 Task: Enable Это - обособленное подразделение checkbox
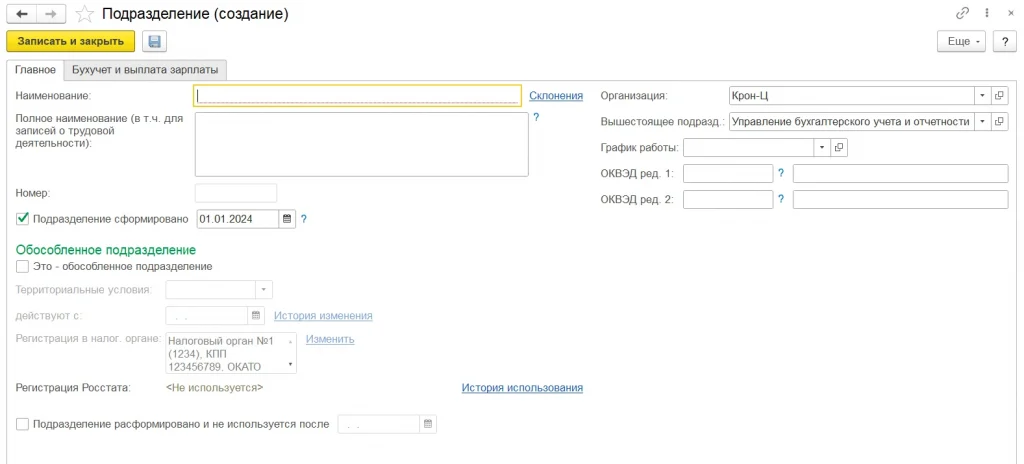(x=23, y=267)
